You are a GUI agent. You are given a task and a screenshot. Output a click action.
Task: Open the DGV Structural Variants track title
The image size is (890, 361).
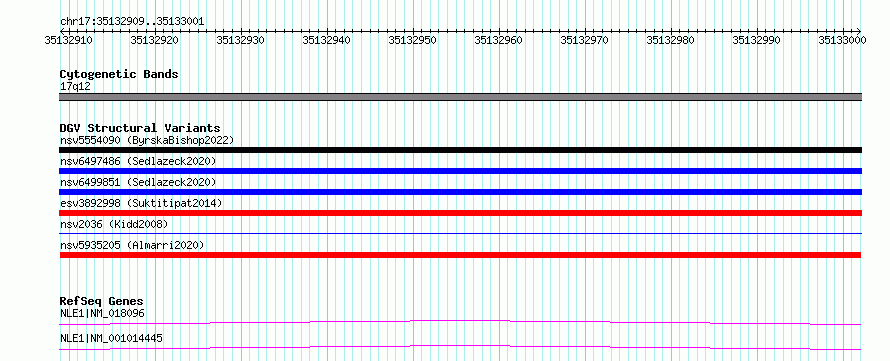(x=140, y=128)
